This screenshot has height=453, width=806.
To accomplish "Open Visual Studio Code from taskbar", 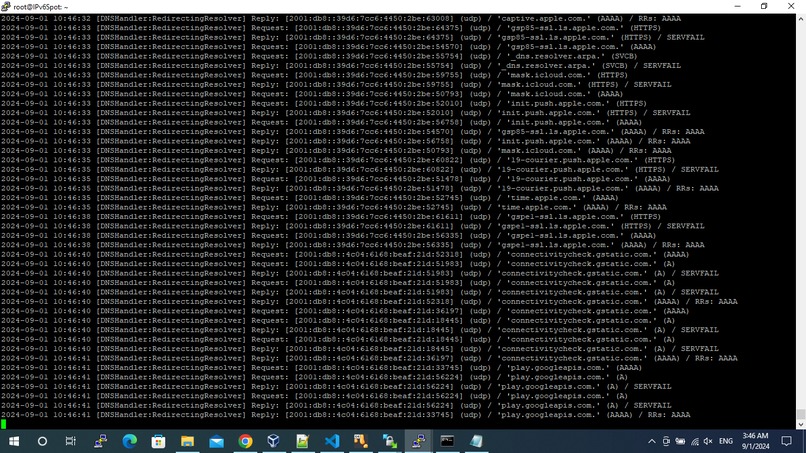I will [x=332, y=441].
